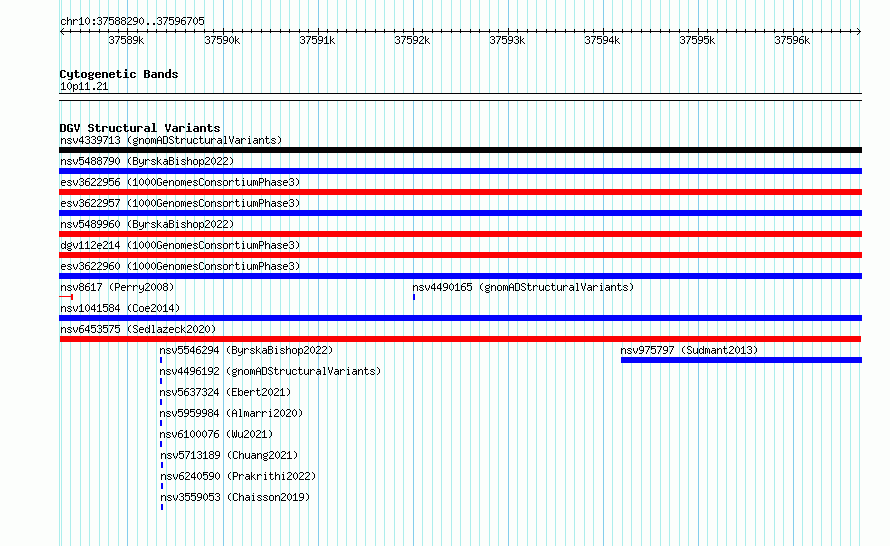
Task: Click the 37592k ruler position
Action: click(x=412, y=40)
